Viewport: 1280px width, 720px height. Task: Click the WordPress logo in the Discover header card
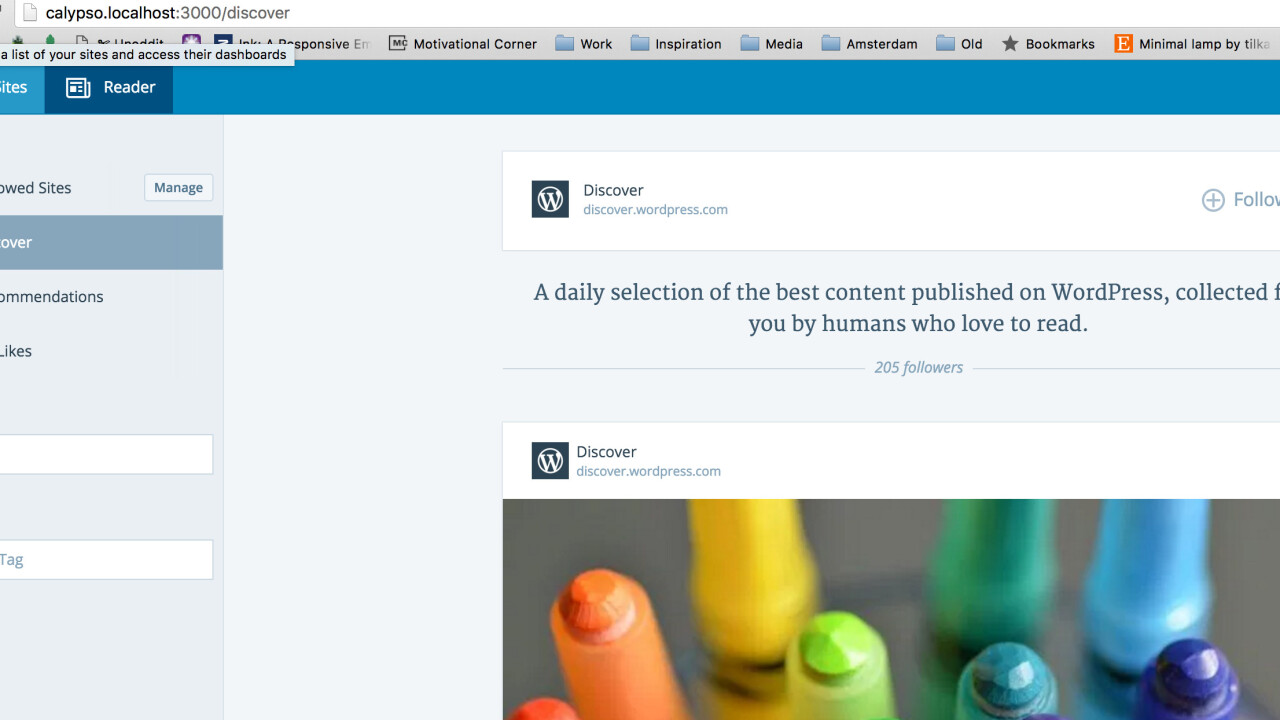550,199
